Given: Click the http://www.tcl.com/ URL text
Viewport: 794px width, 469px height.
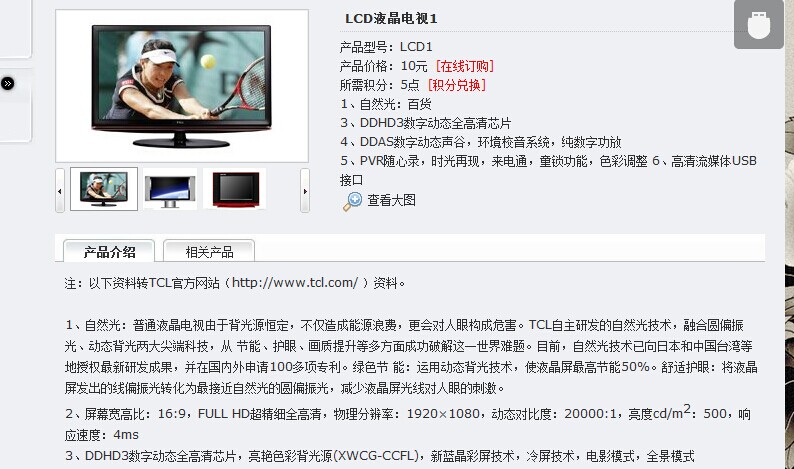Looking at the screenshot, I should [x=295, y=283].
